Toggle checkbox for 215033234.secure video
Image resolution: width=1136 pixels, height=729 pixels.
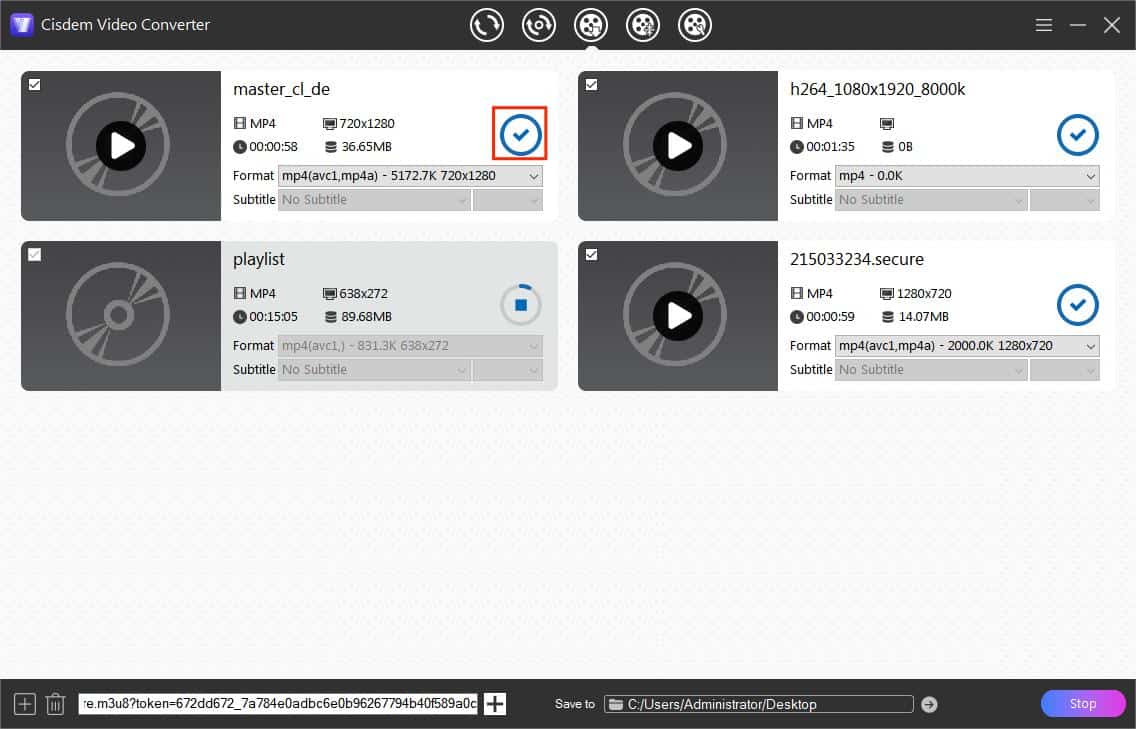(x=591, y=254)
